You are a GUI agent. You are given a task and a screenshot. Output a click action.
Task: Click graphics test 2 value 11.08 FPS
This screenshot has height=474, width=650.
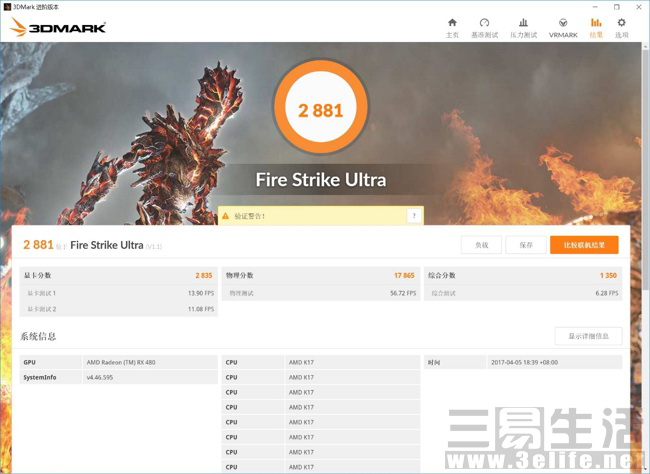[201, 309]
